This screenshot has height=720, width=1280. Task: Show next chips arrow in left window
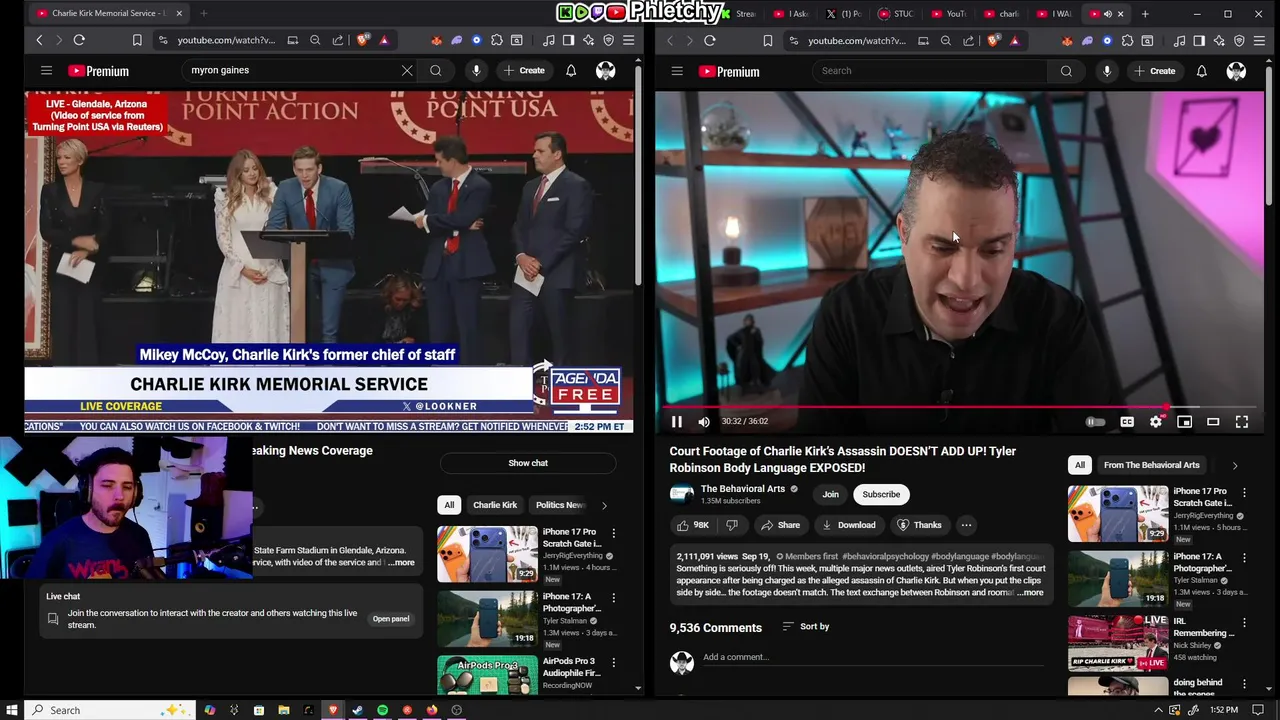tap(604, 505)
